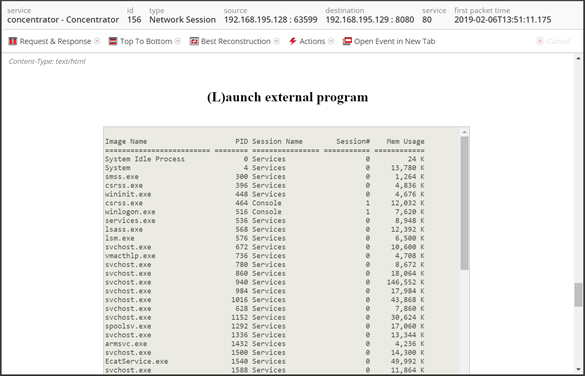Screen dimensions: 585x376
Task: Click the first packet time 2019-02-06T13:51:11.175
Action: click(x=503, y=20)
